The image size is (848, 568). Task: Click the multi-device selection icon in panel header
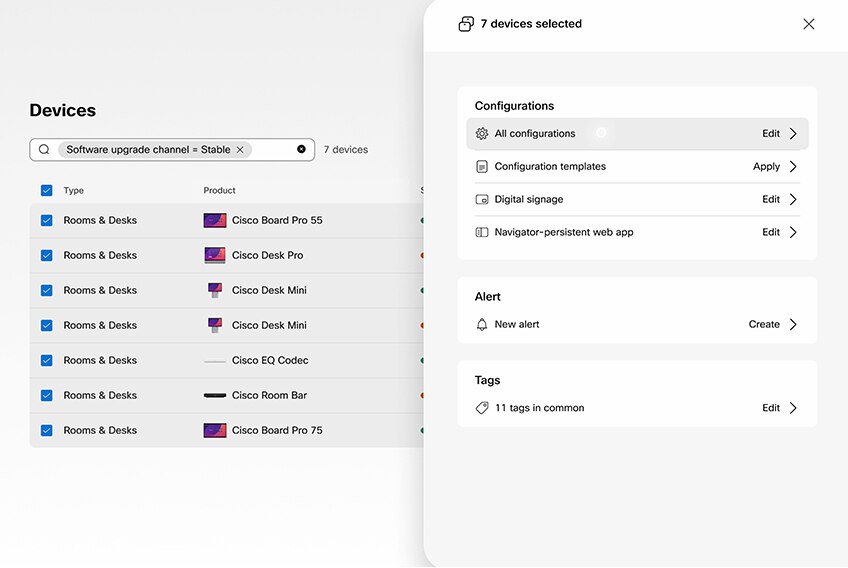coord(466,24)
